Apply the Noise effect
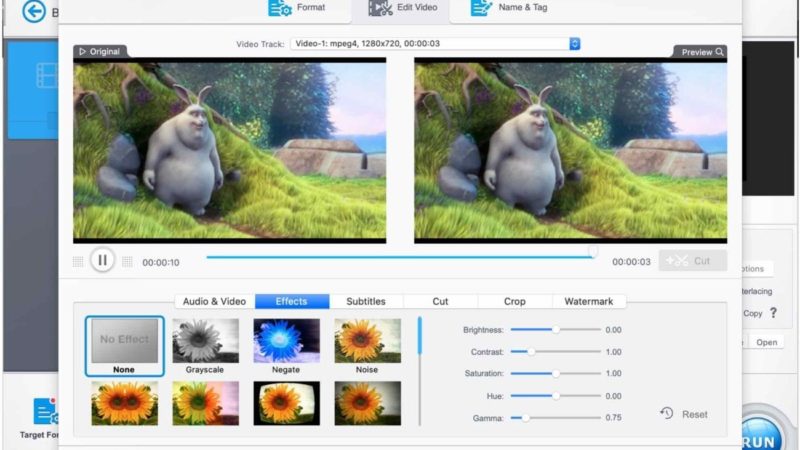800x450 pixels. 367,341
